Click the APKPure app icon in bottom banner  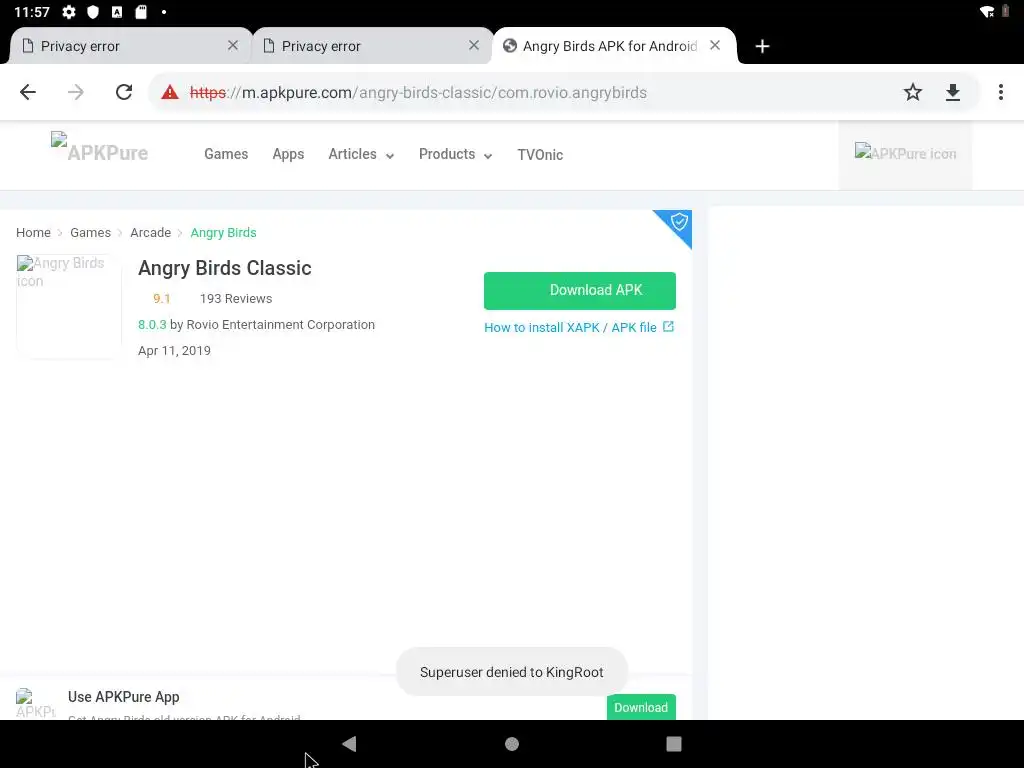[35, 703]
